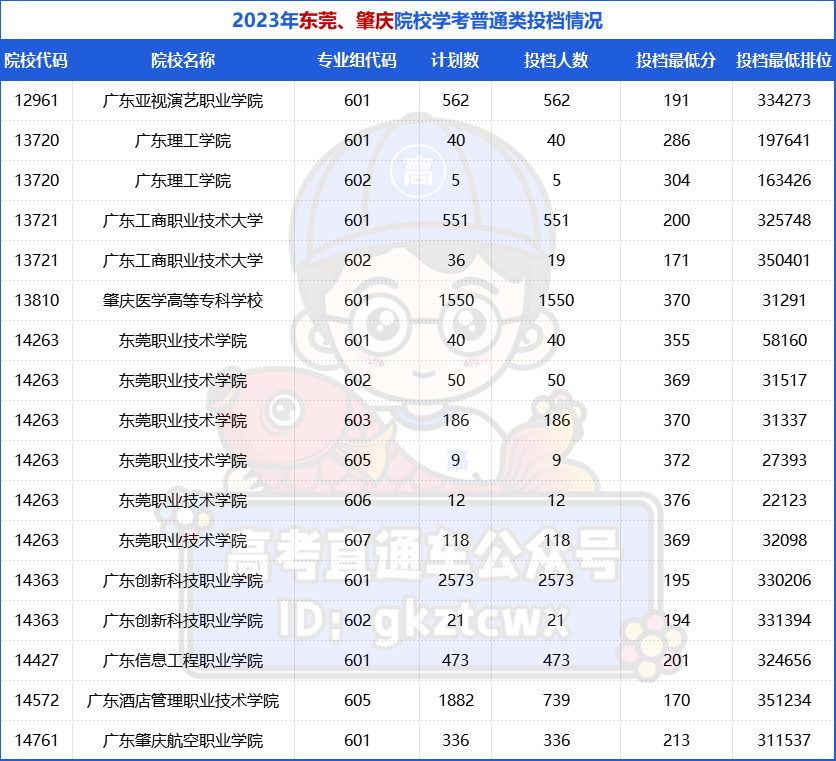
Task: Click the admitted count 739
Action: [x=556, y=700]
